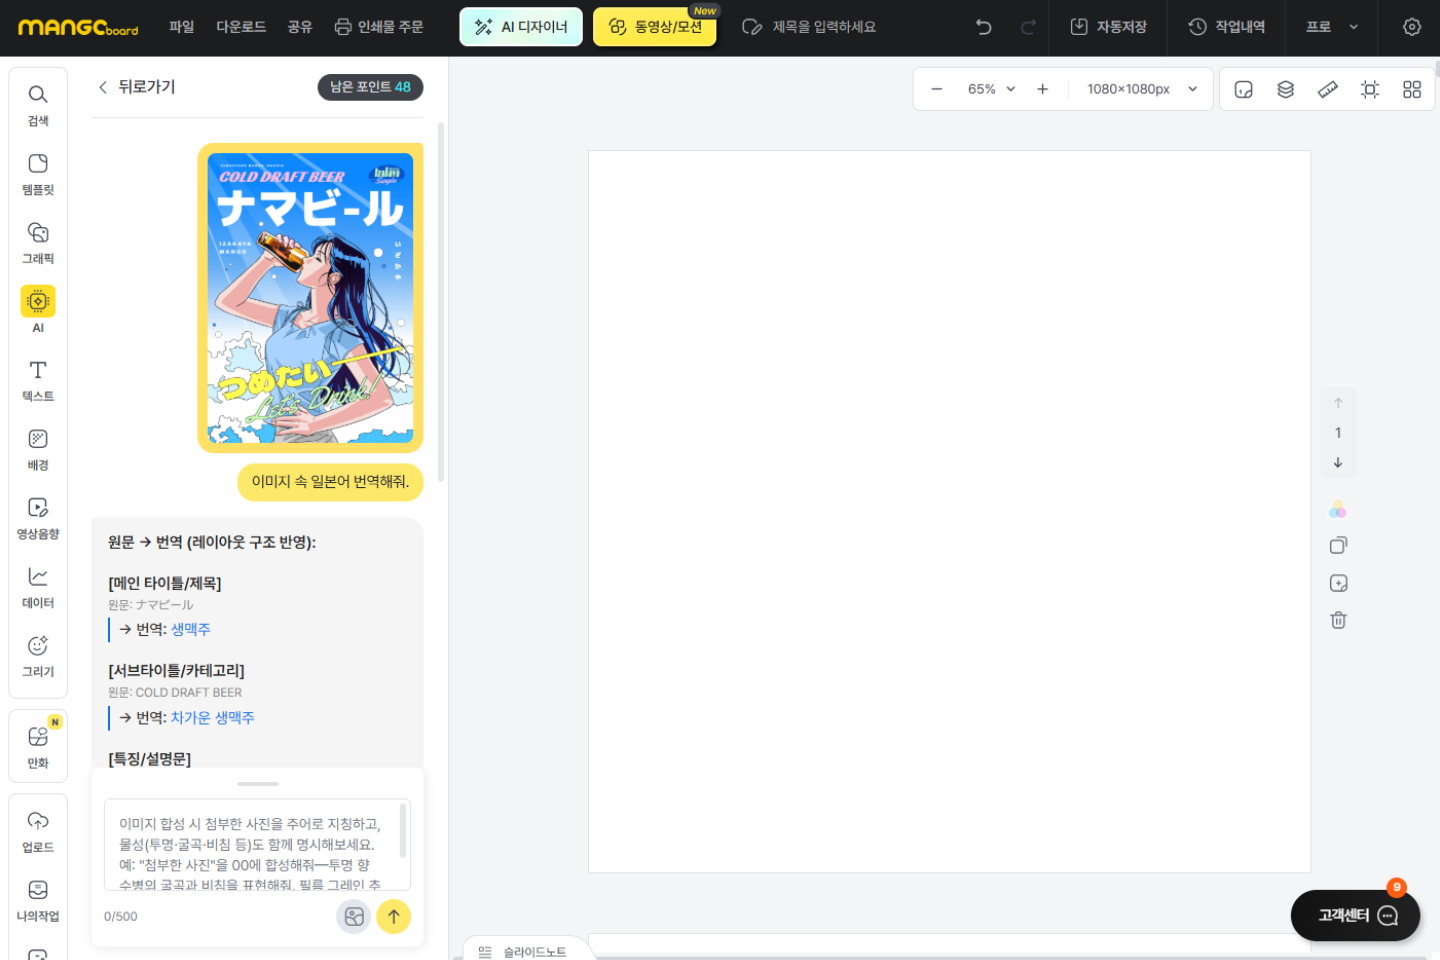1440x960 pixels.
Task: Expand the 프로 account dropdown
Action: pos(1332,27)
